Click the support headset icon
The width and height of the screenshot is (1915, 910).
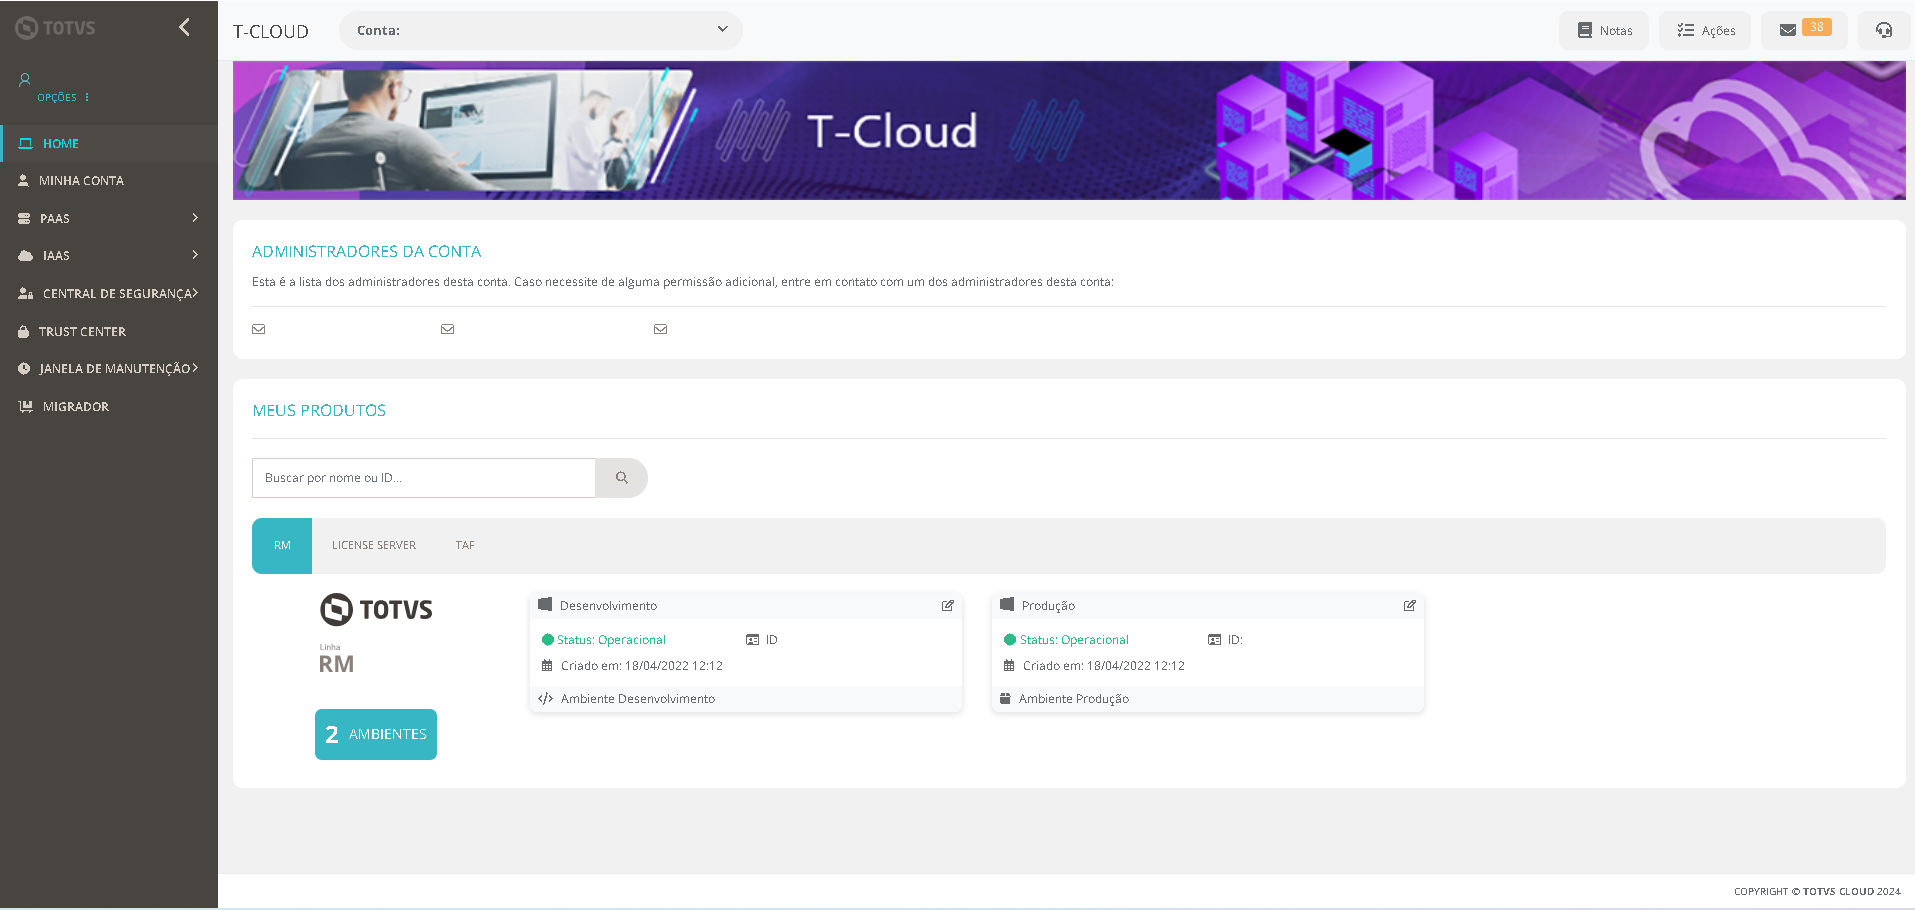[x=1884, y=30]
